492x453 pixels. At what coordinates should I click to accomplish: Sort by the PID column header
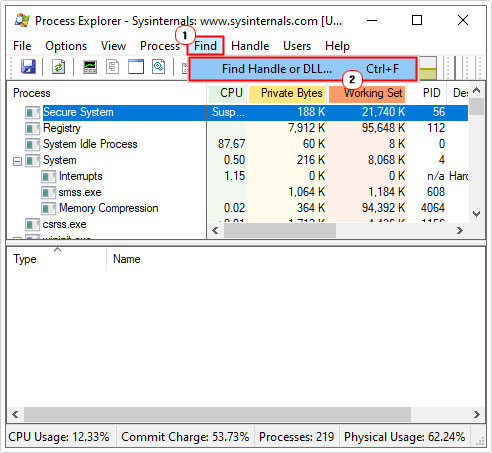[x=427, y=93]
